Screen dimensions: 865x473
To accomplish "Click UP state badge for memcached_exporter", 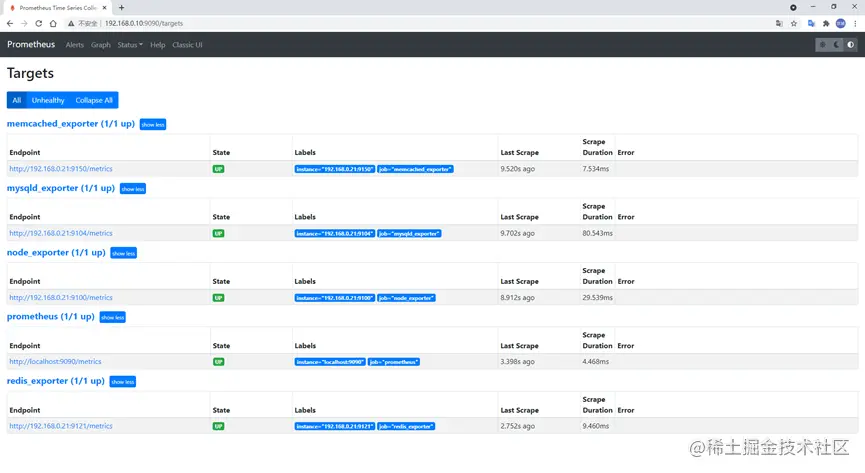I will click(x=218, y=169).
